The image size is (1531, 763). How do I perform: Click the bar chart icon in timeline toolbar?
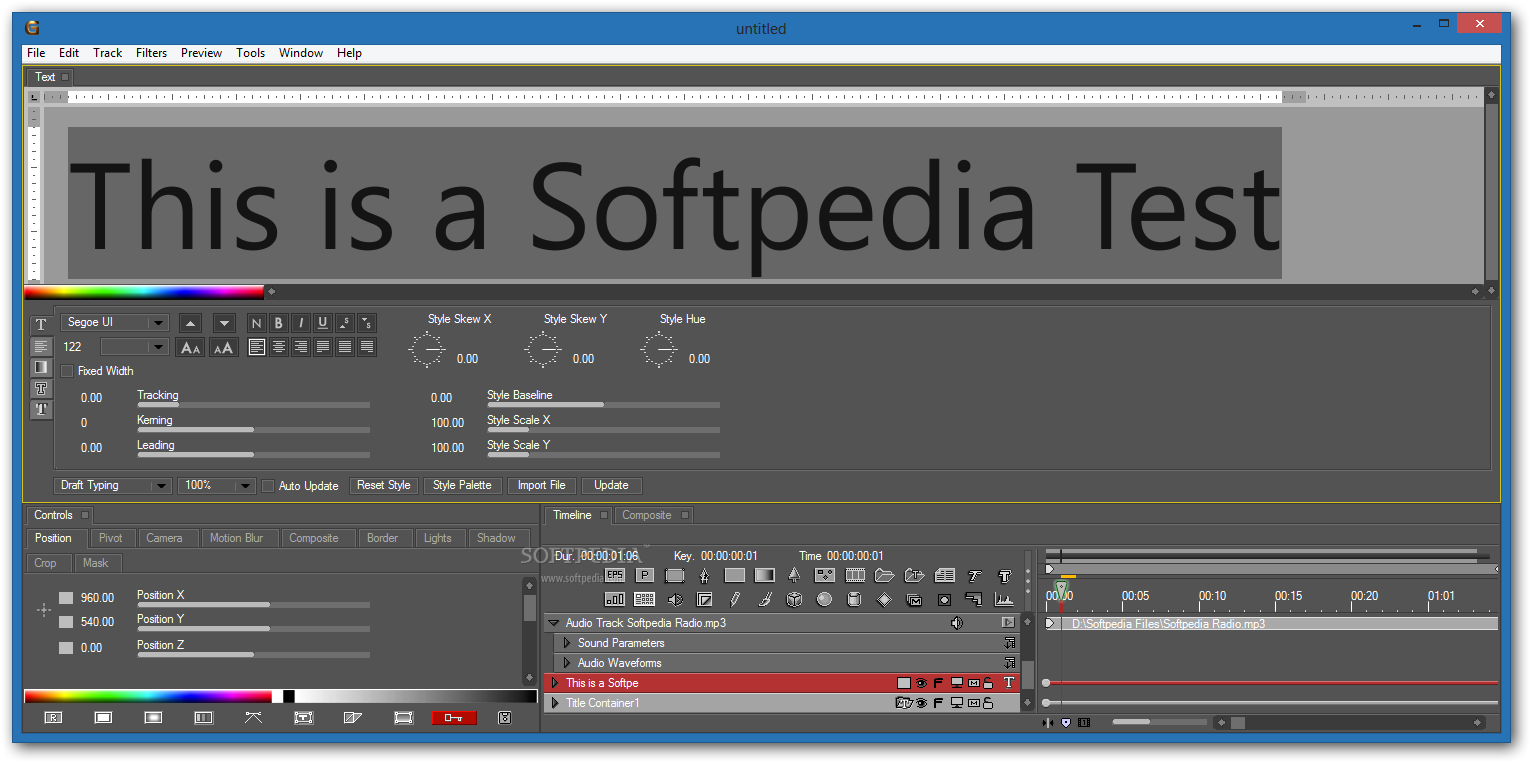tap(615, 599)
